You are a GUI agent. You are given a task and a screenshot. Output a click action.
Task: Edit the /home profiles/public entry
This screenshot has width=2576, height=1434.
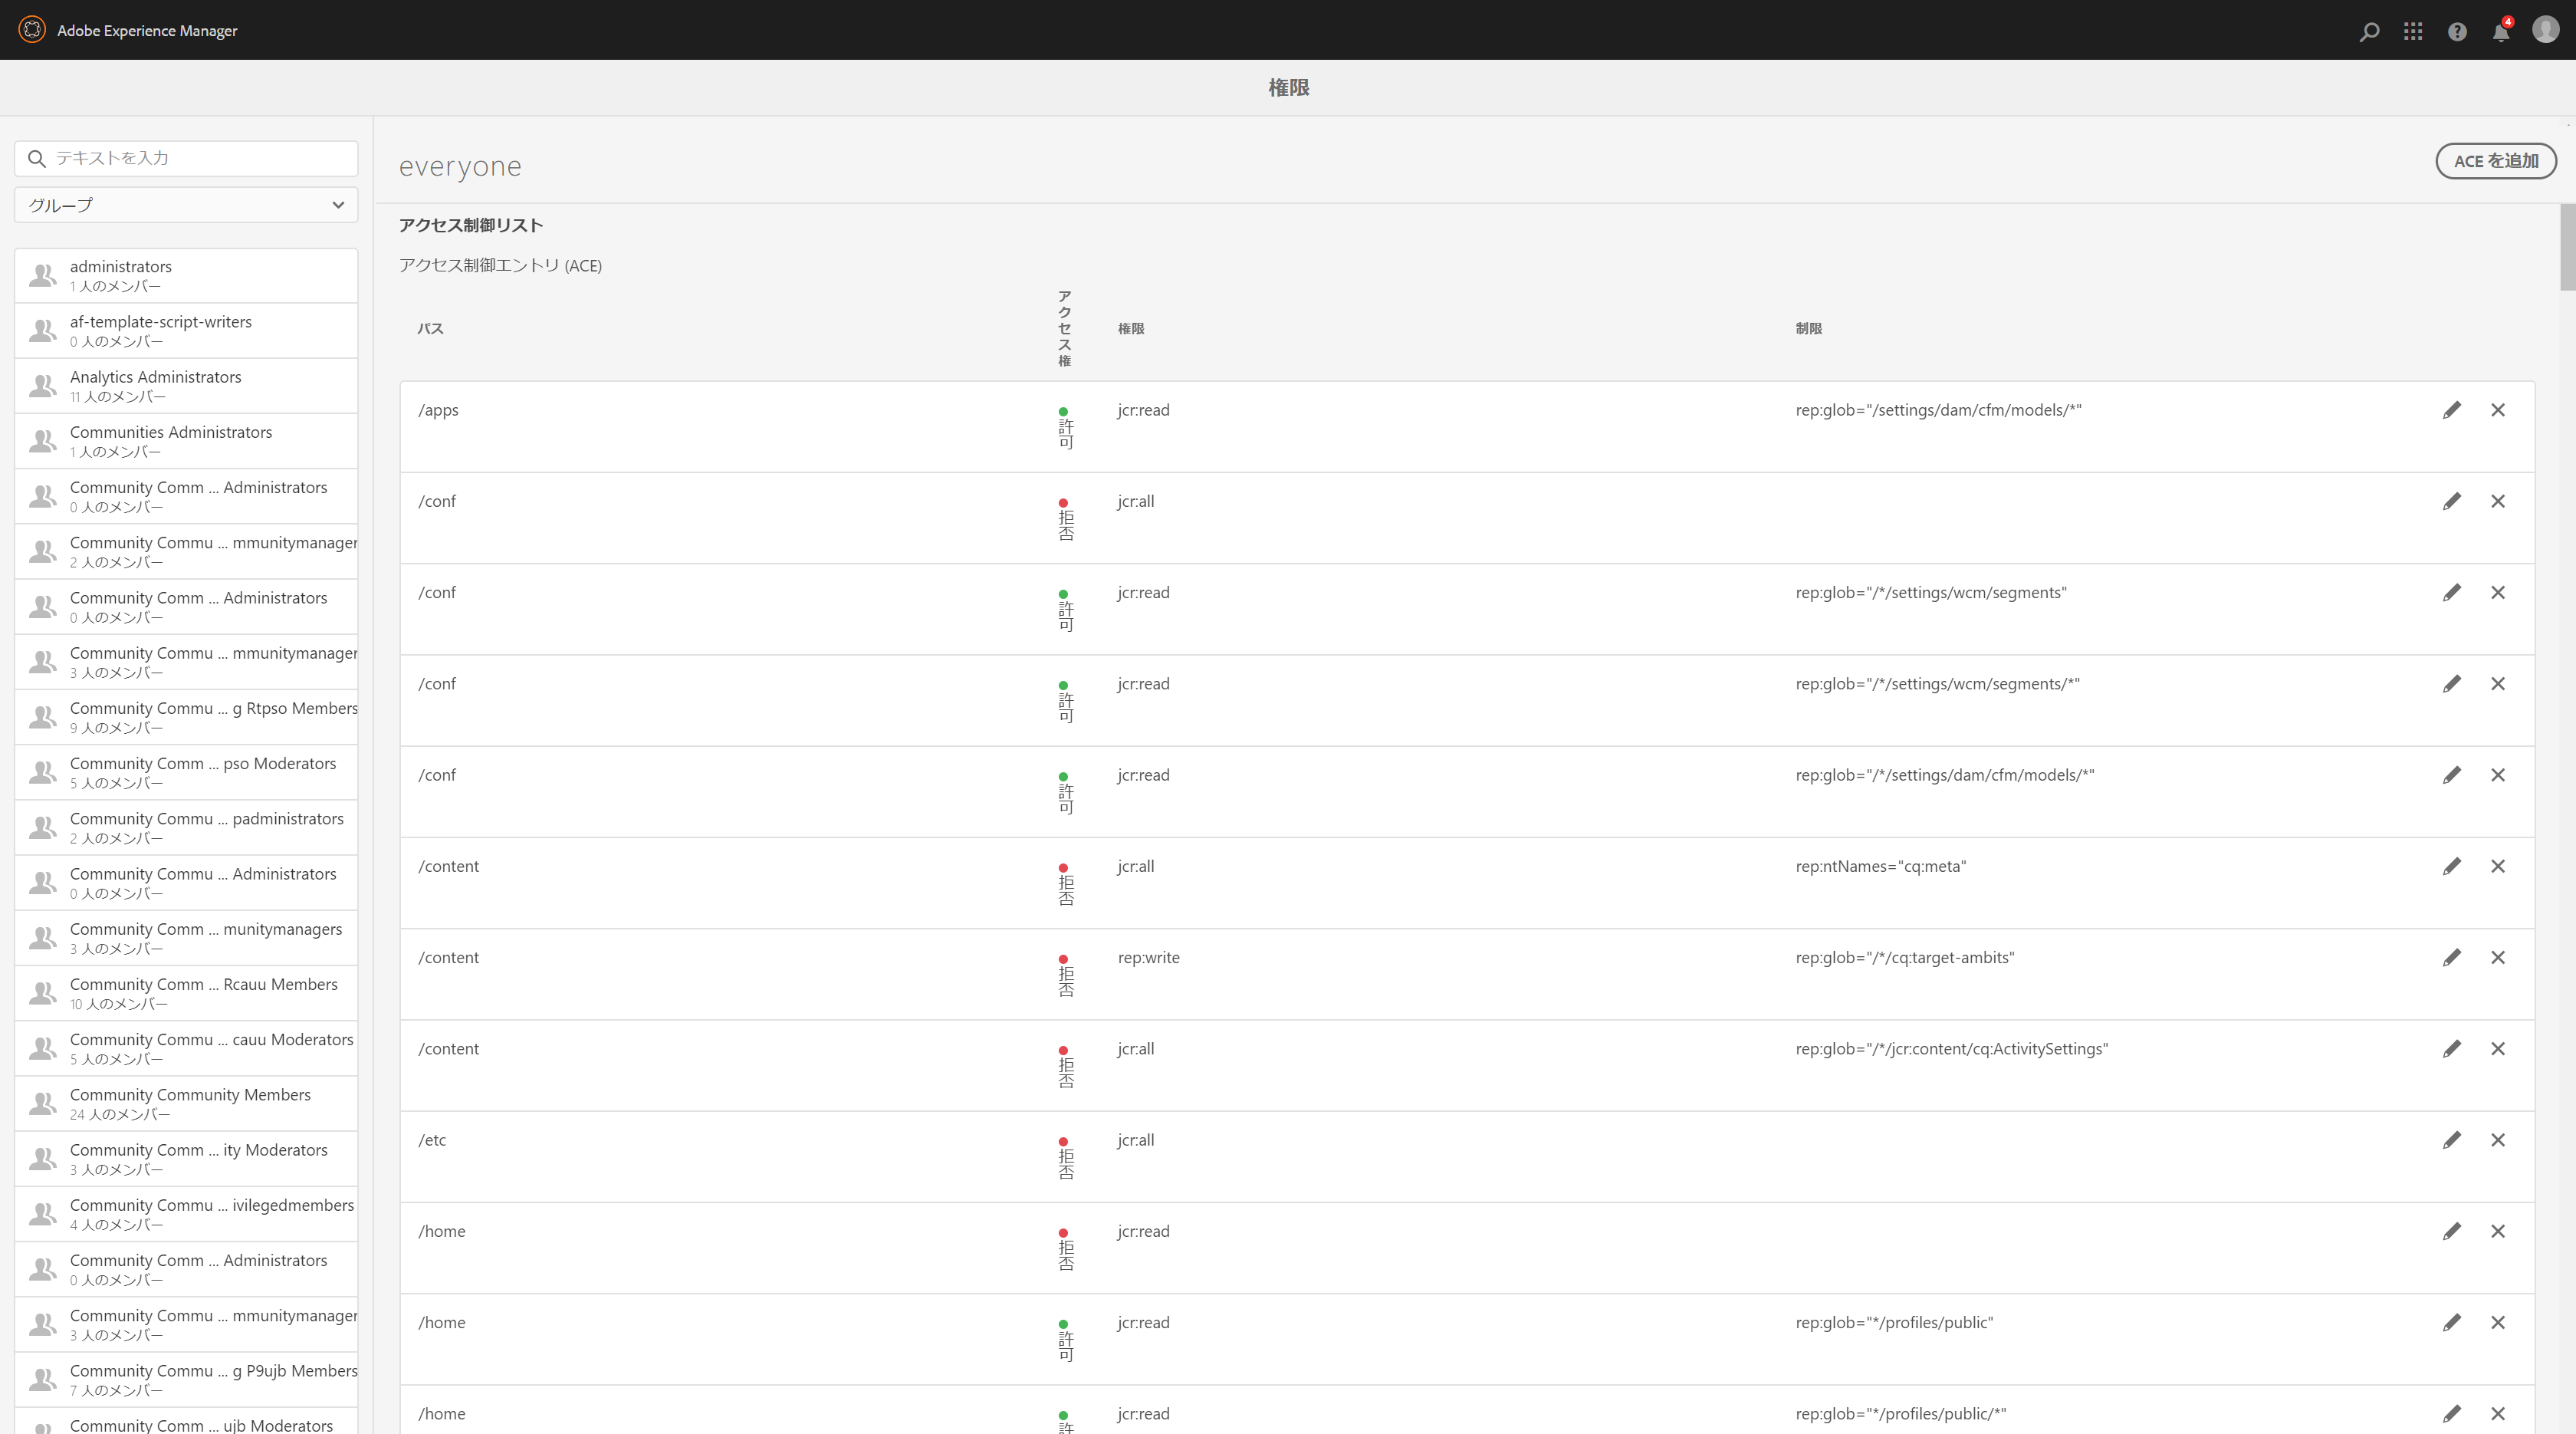point(2451,1322)
